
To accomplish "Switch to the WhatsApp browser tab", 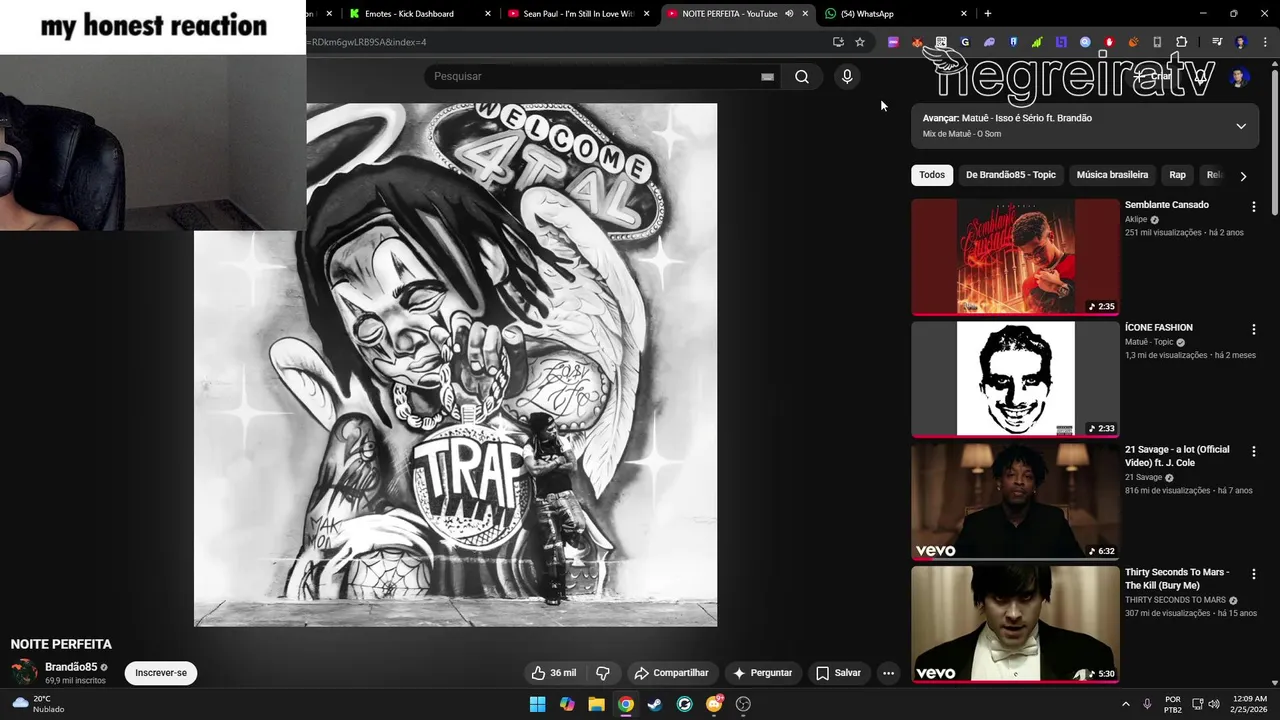I will pos(895,14).
